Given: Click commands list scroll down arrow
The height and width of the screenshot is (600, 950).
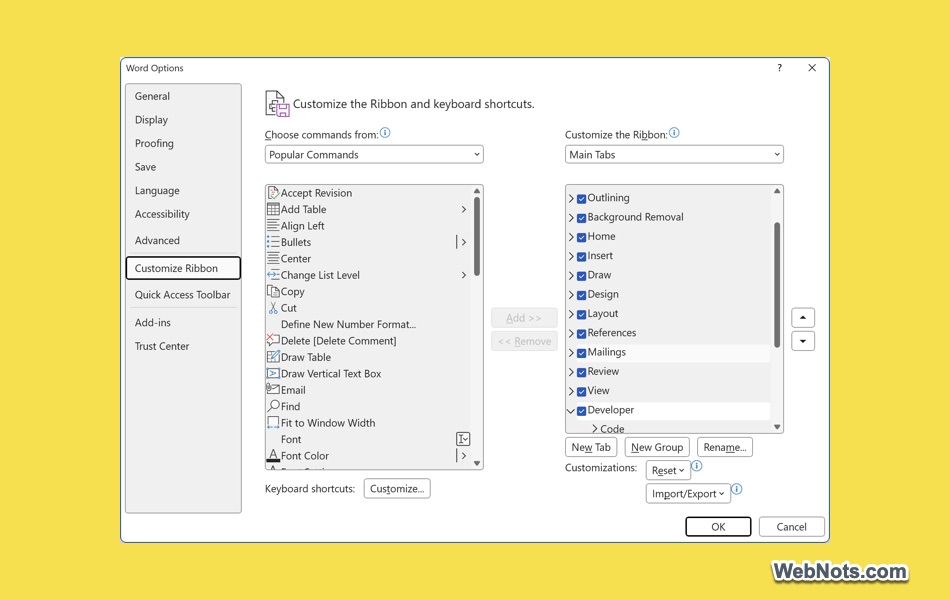Looking at the screenshot, I should tap(477, 463).
